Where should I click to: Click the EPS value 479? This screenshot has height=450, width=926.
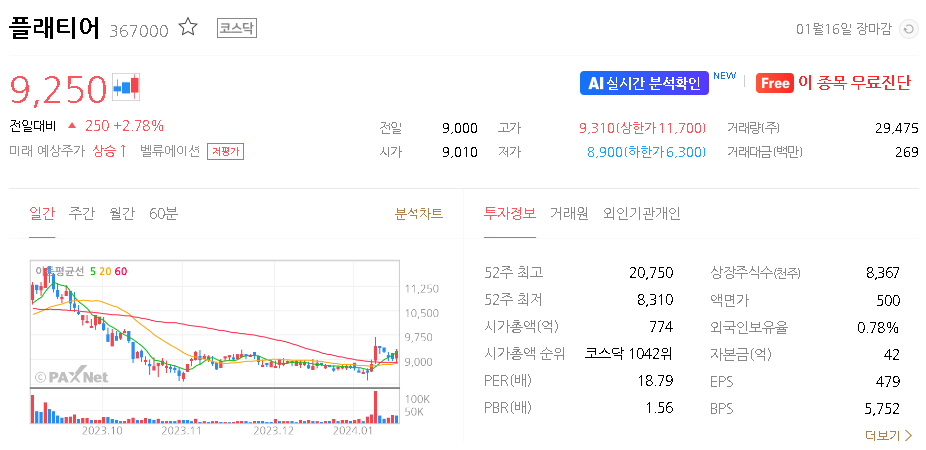[x=888, y=381]
